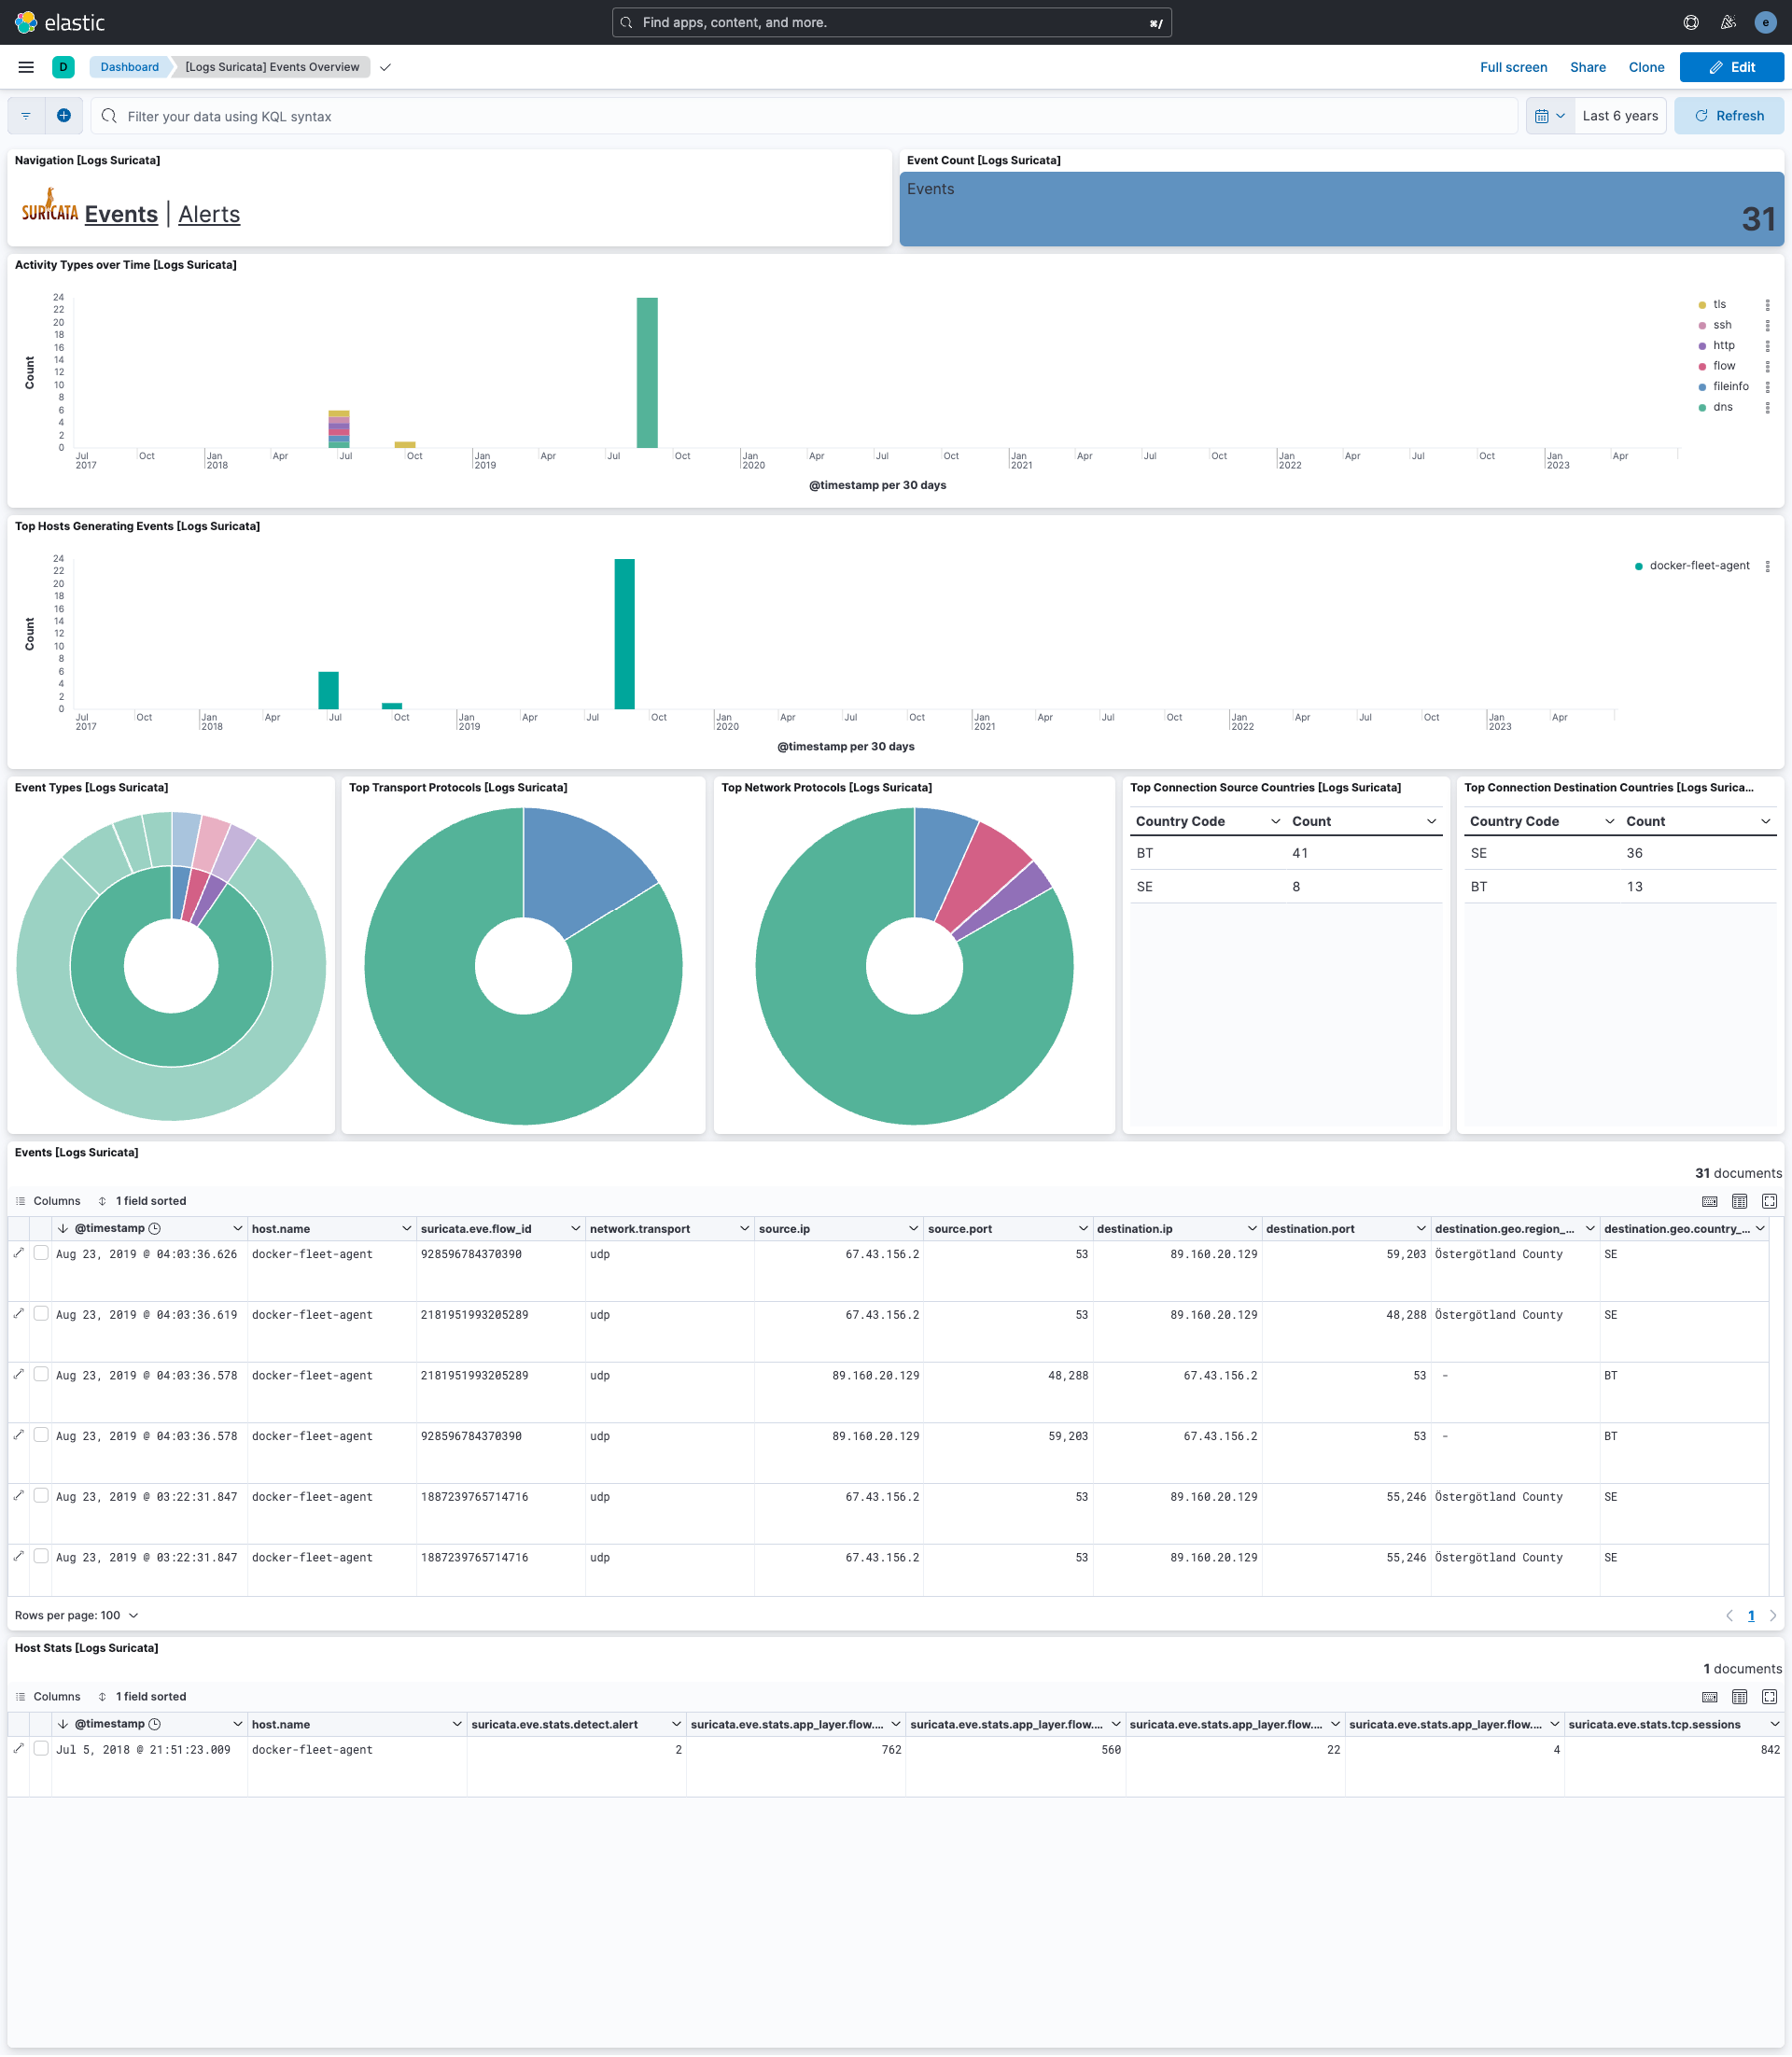Viewport: 1792px width, 2057px height.
Task: Open Rows per page 100 dropdown
Action: click(77, 1615)
